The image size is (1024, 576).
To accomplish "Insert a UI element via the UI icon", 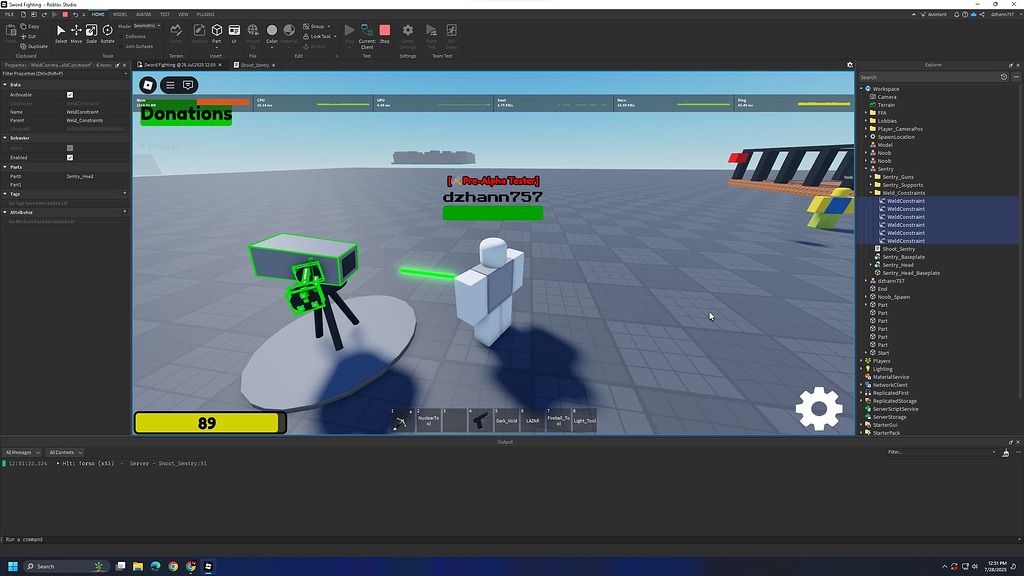I will point(234,30).
